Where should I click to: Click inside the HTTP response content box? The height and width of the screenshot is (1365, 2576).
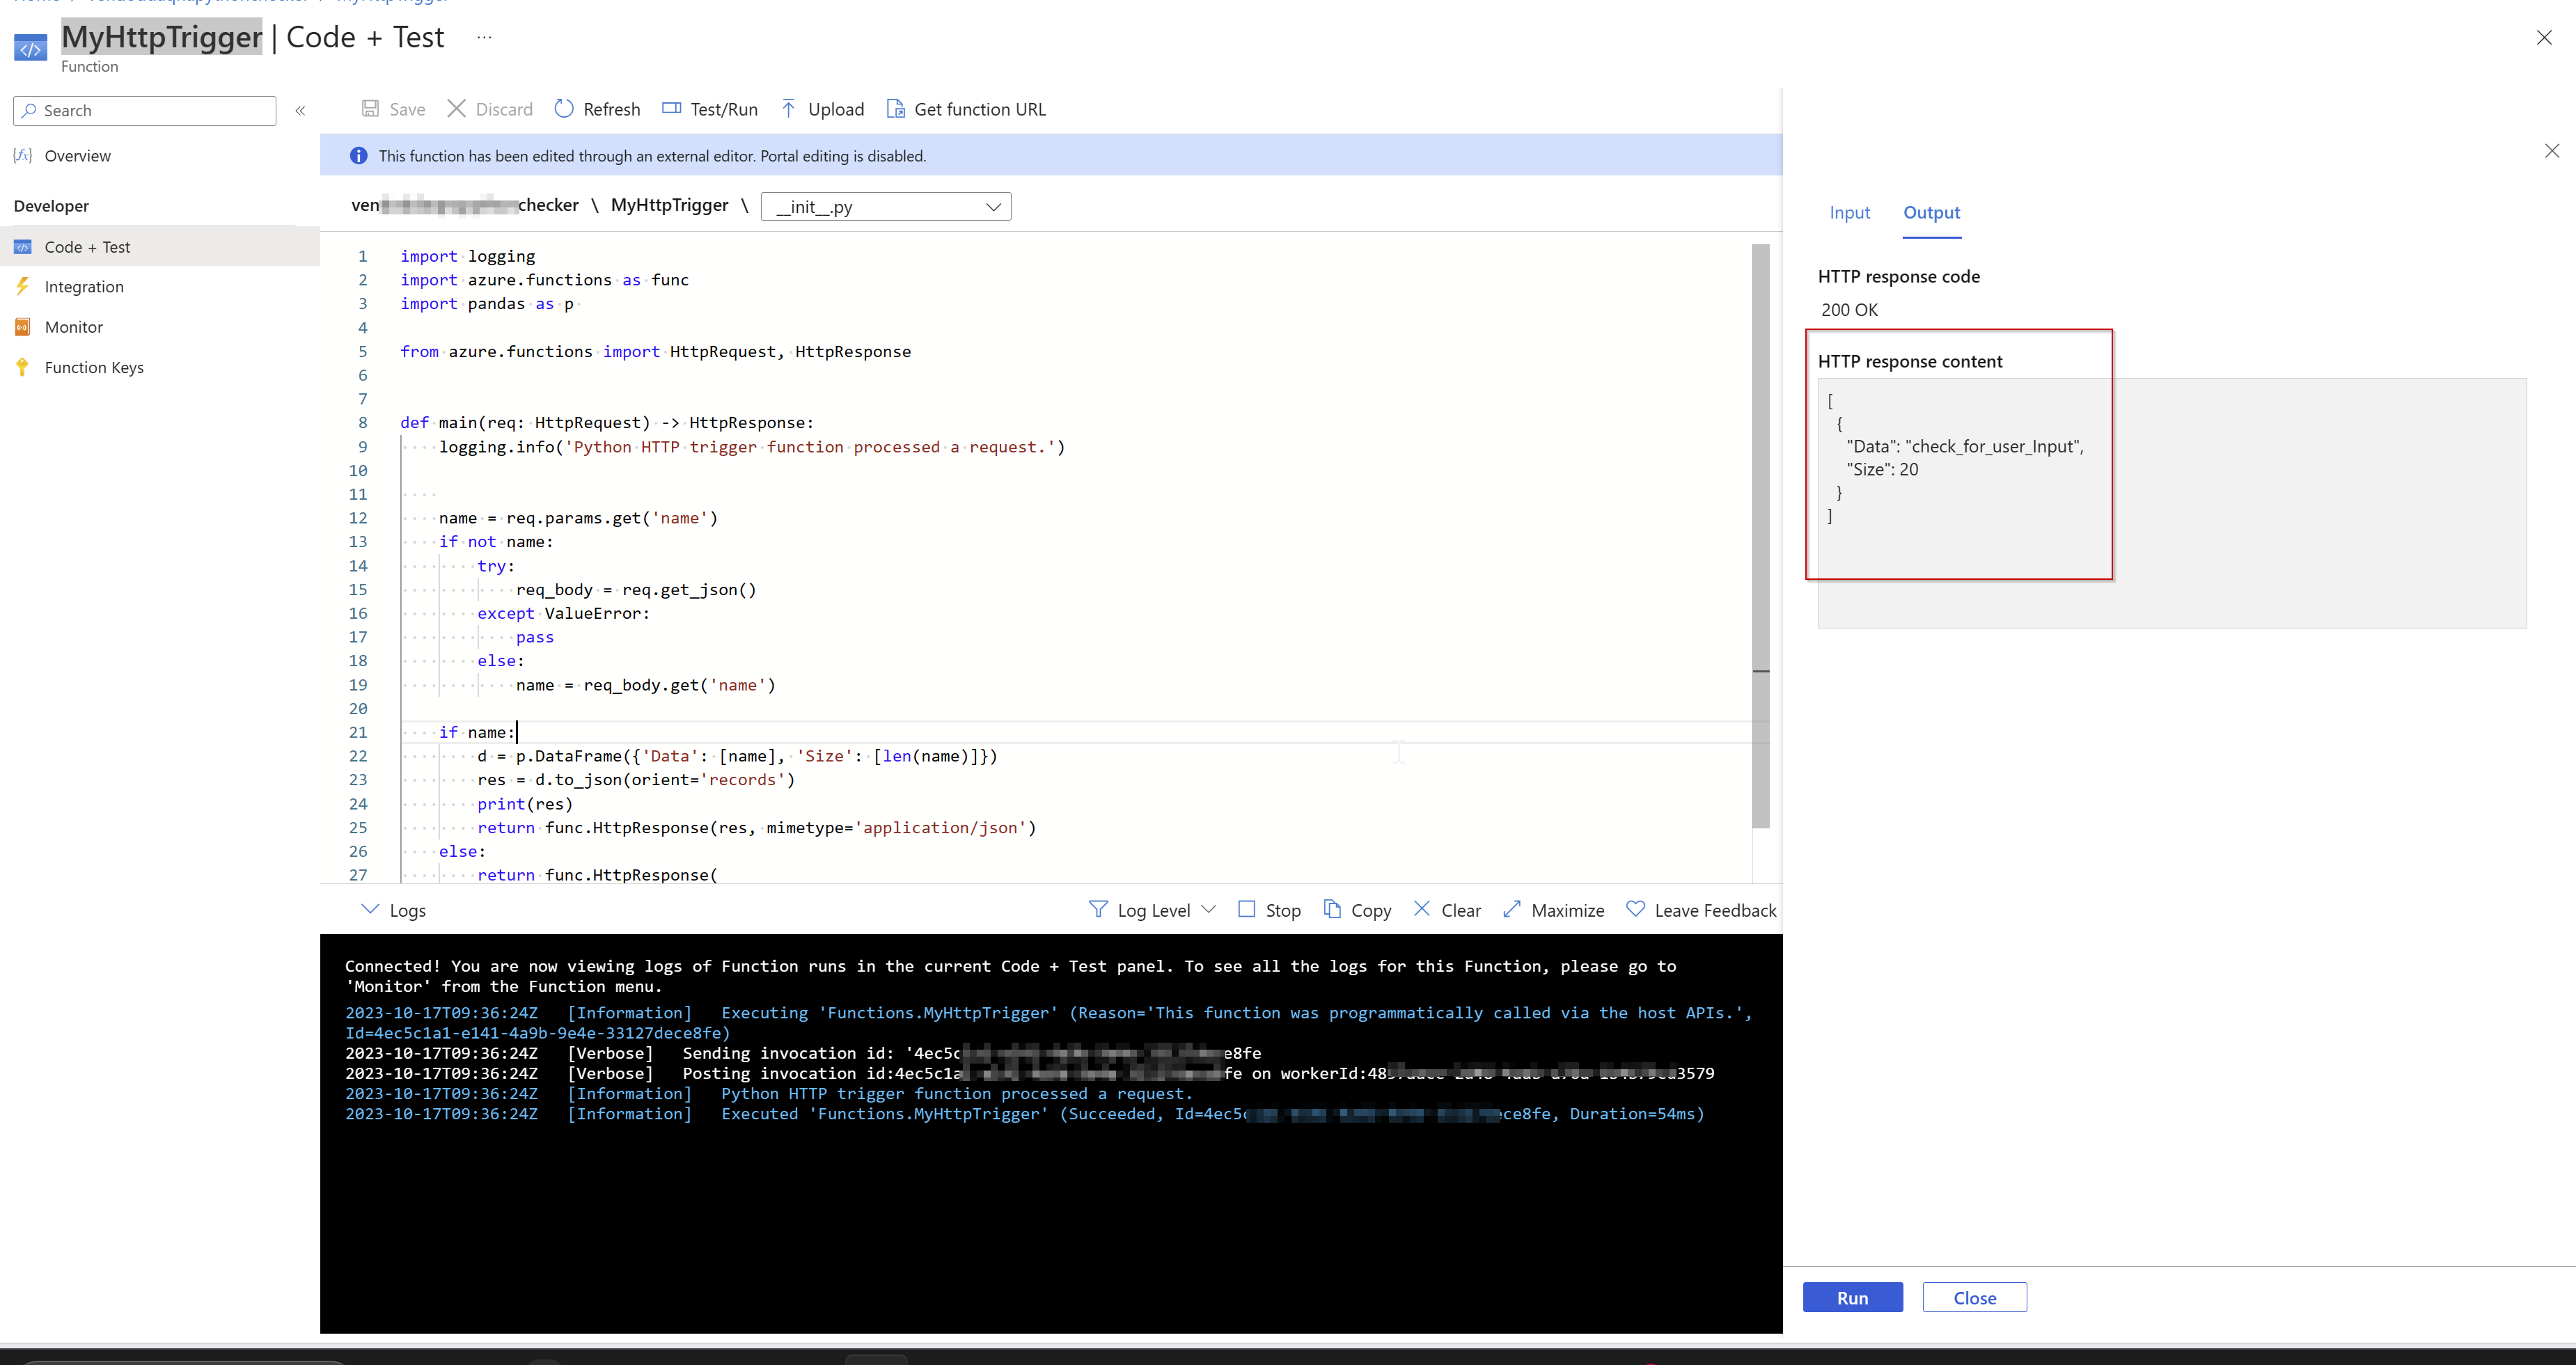(x=2171, y=503)
